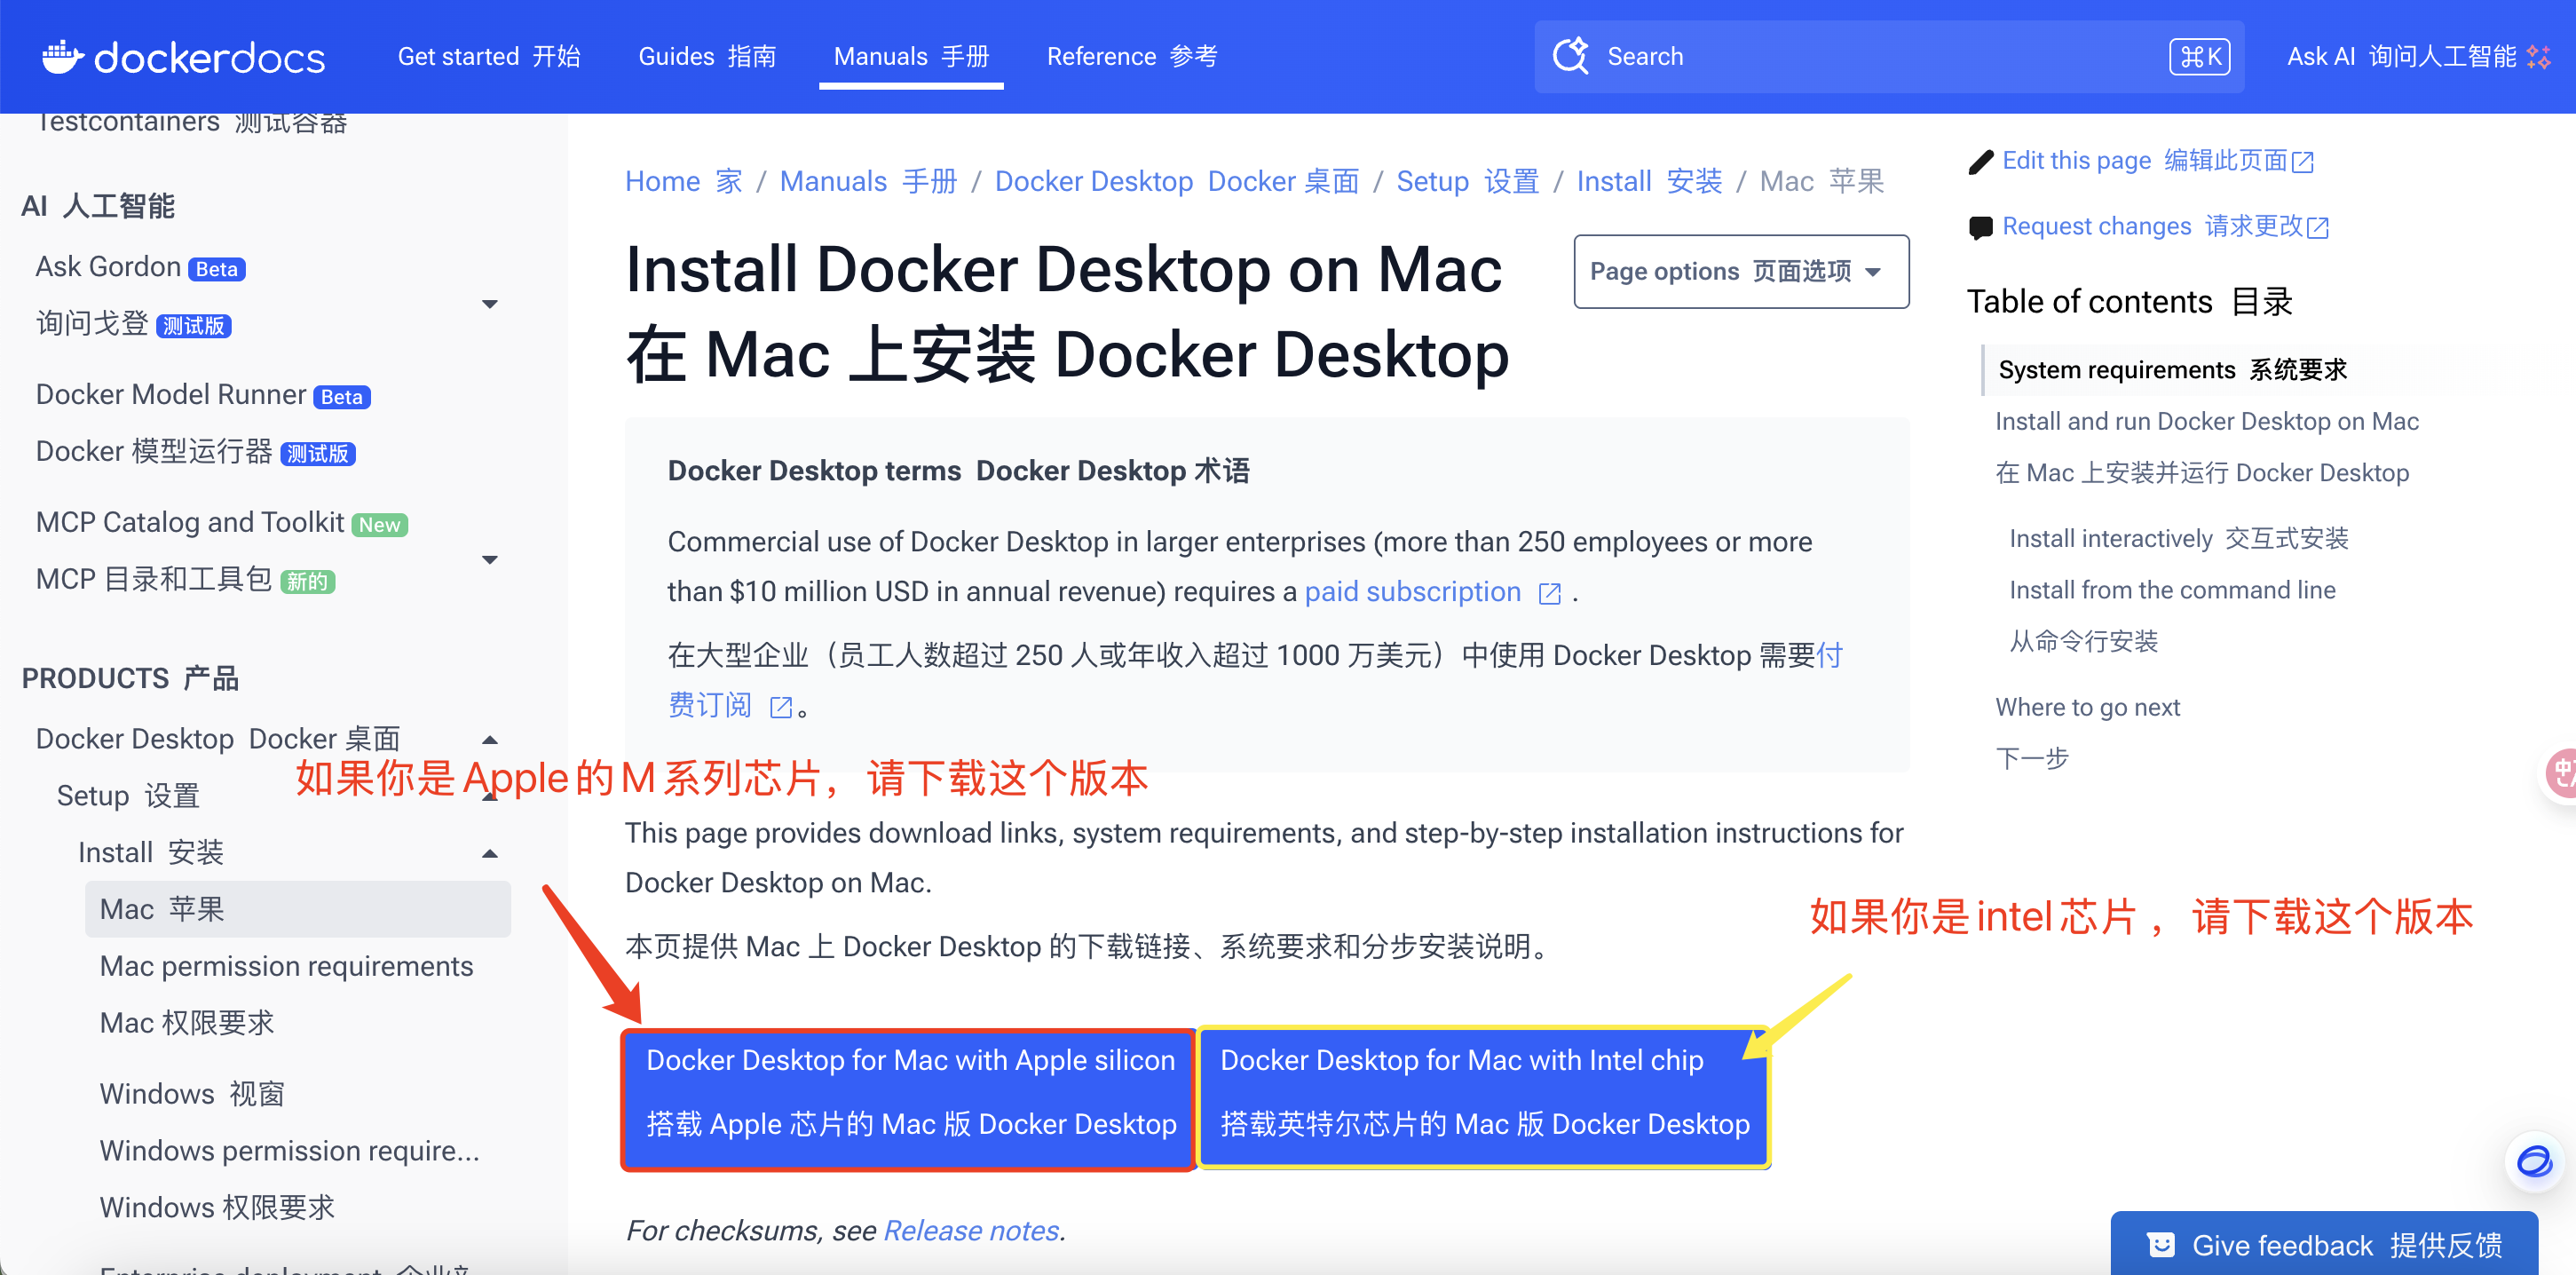Select Docker Desktop in sidebar

click(x=218, y=739)
